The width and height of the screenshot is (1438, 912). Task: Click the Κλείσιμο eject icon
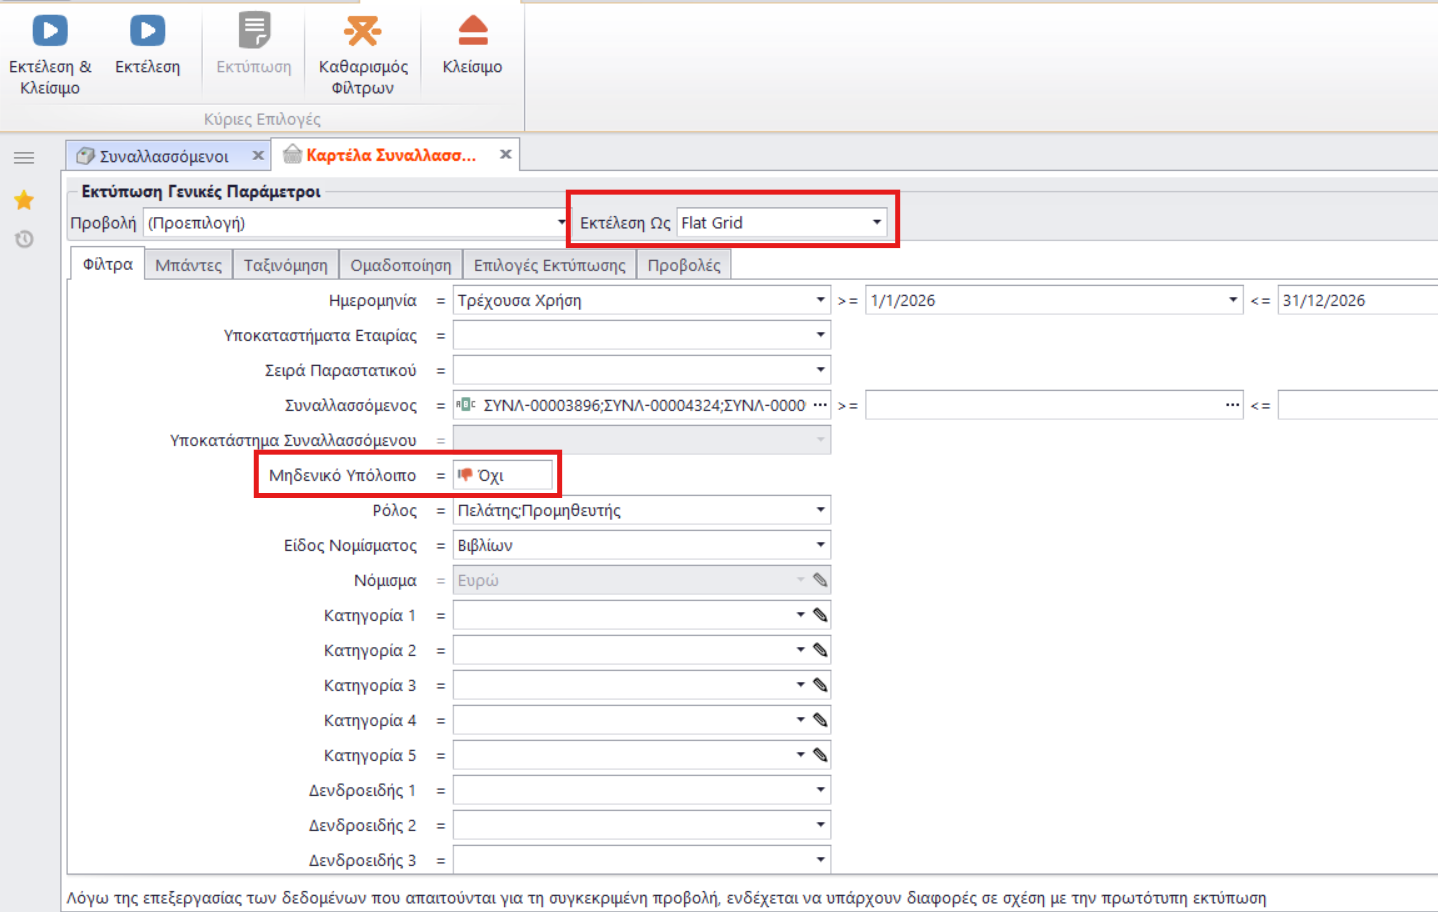472,31
